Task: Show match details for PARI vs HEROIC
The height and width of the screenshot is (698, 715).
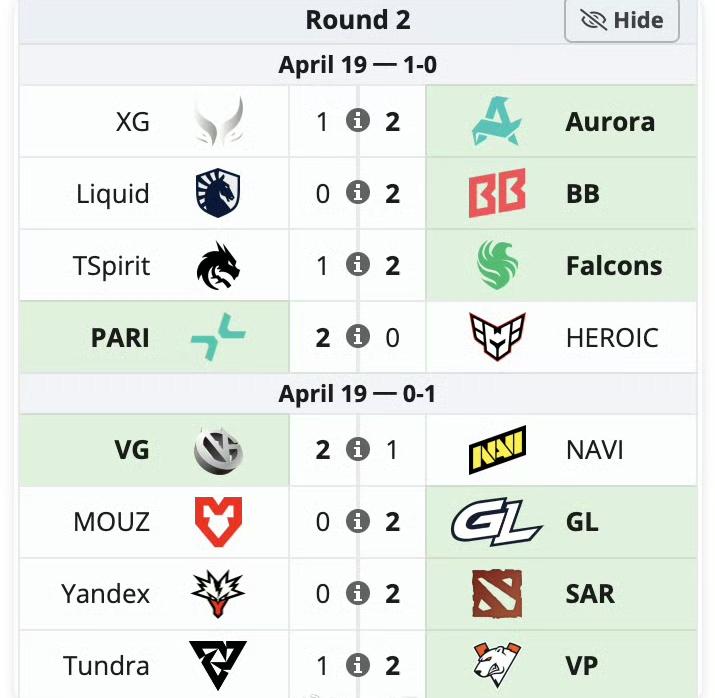Action: click(x=357, y=337)
